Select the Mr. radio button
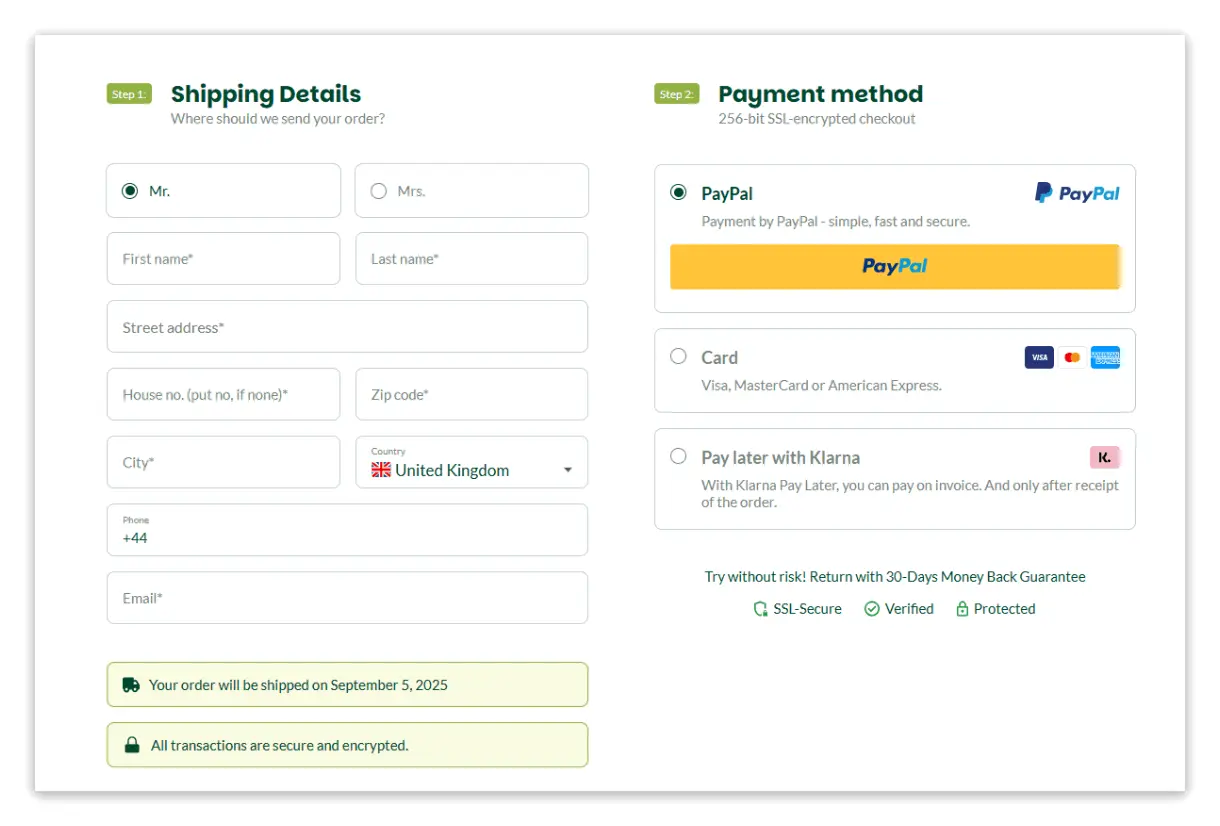The image size is (1220, 826). pos(130,191)
